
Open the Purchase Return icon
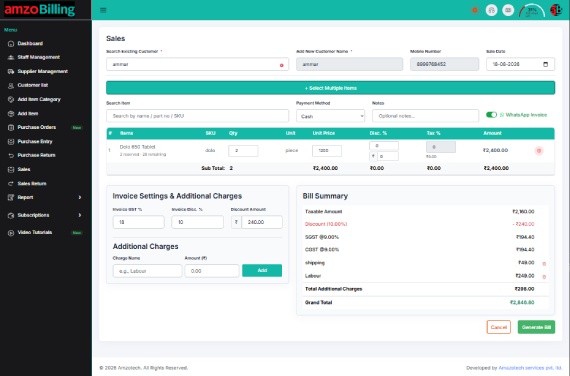[x=11, y=156]
